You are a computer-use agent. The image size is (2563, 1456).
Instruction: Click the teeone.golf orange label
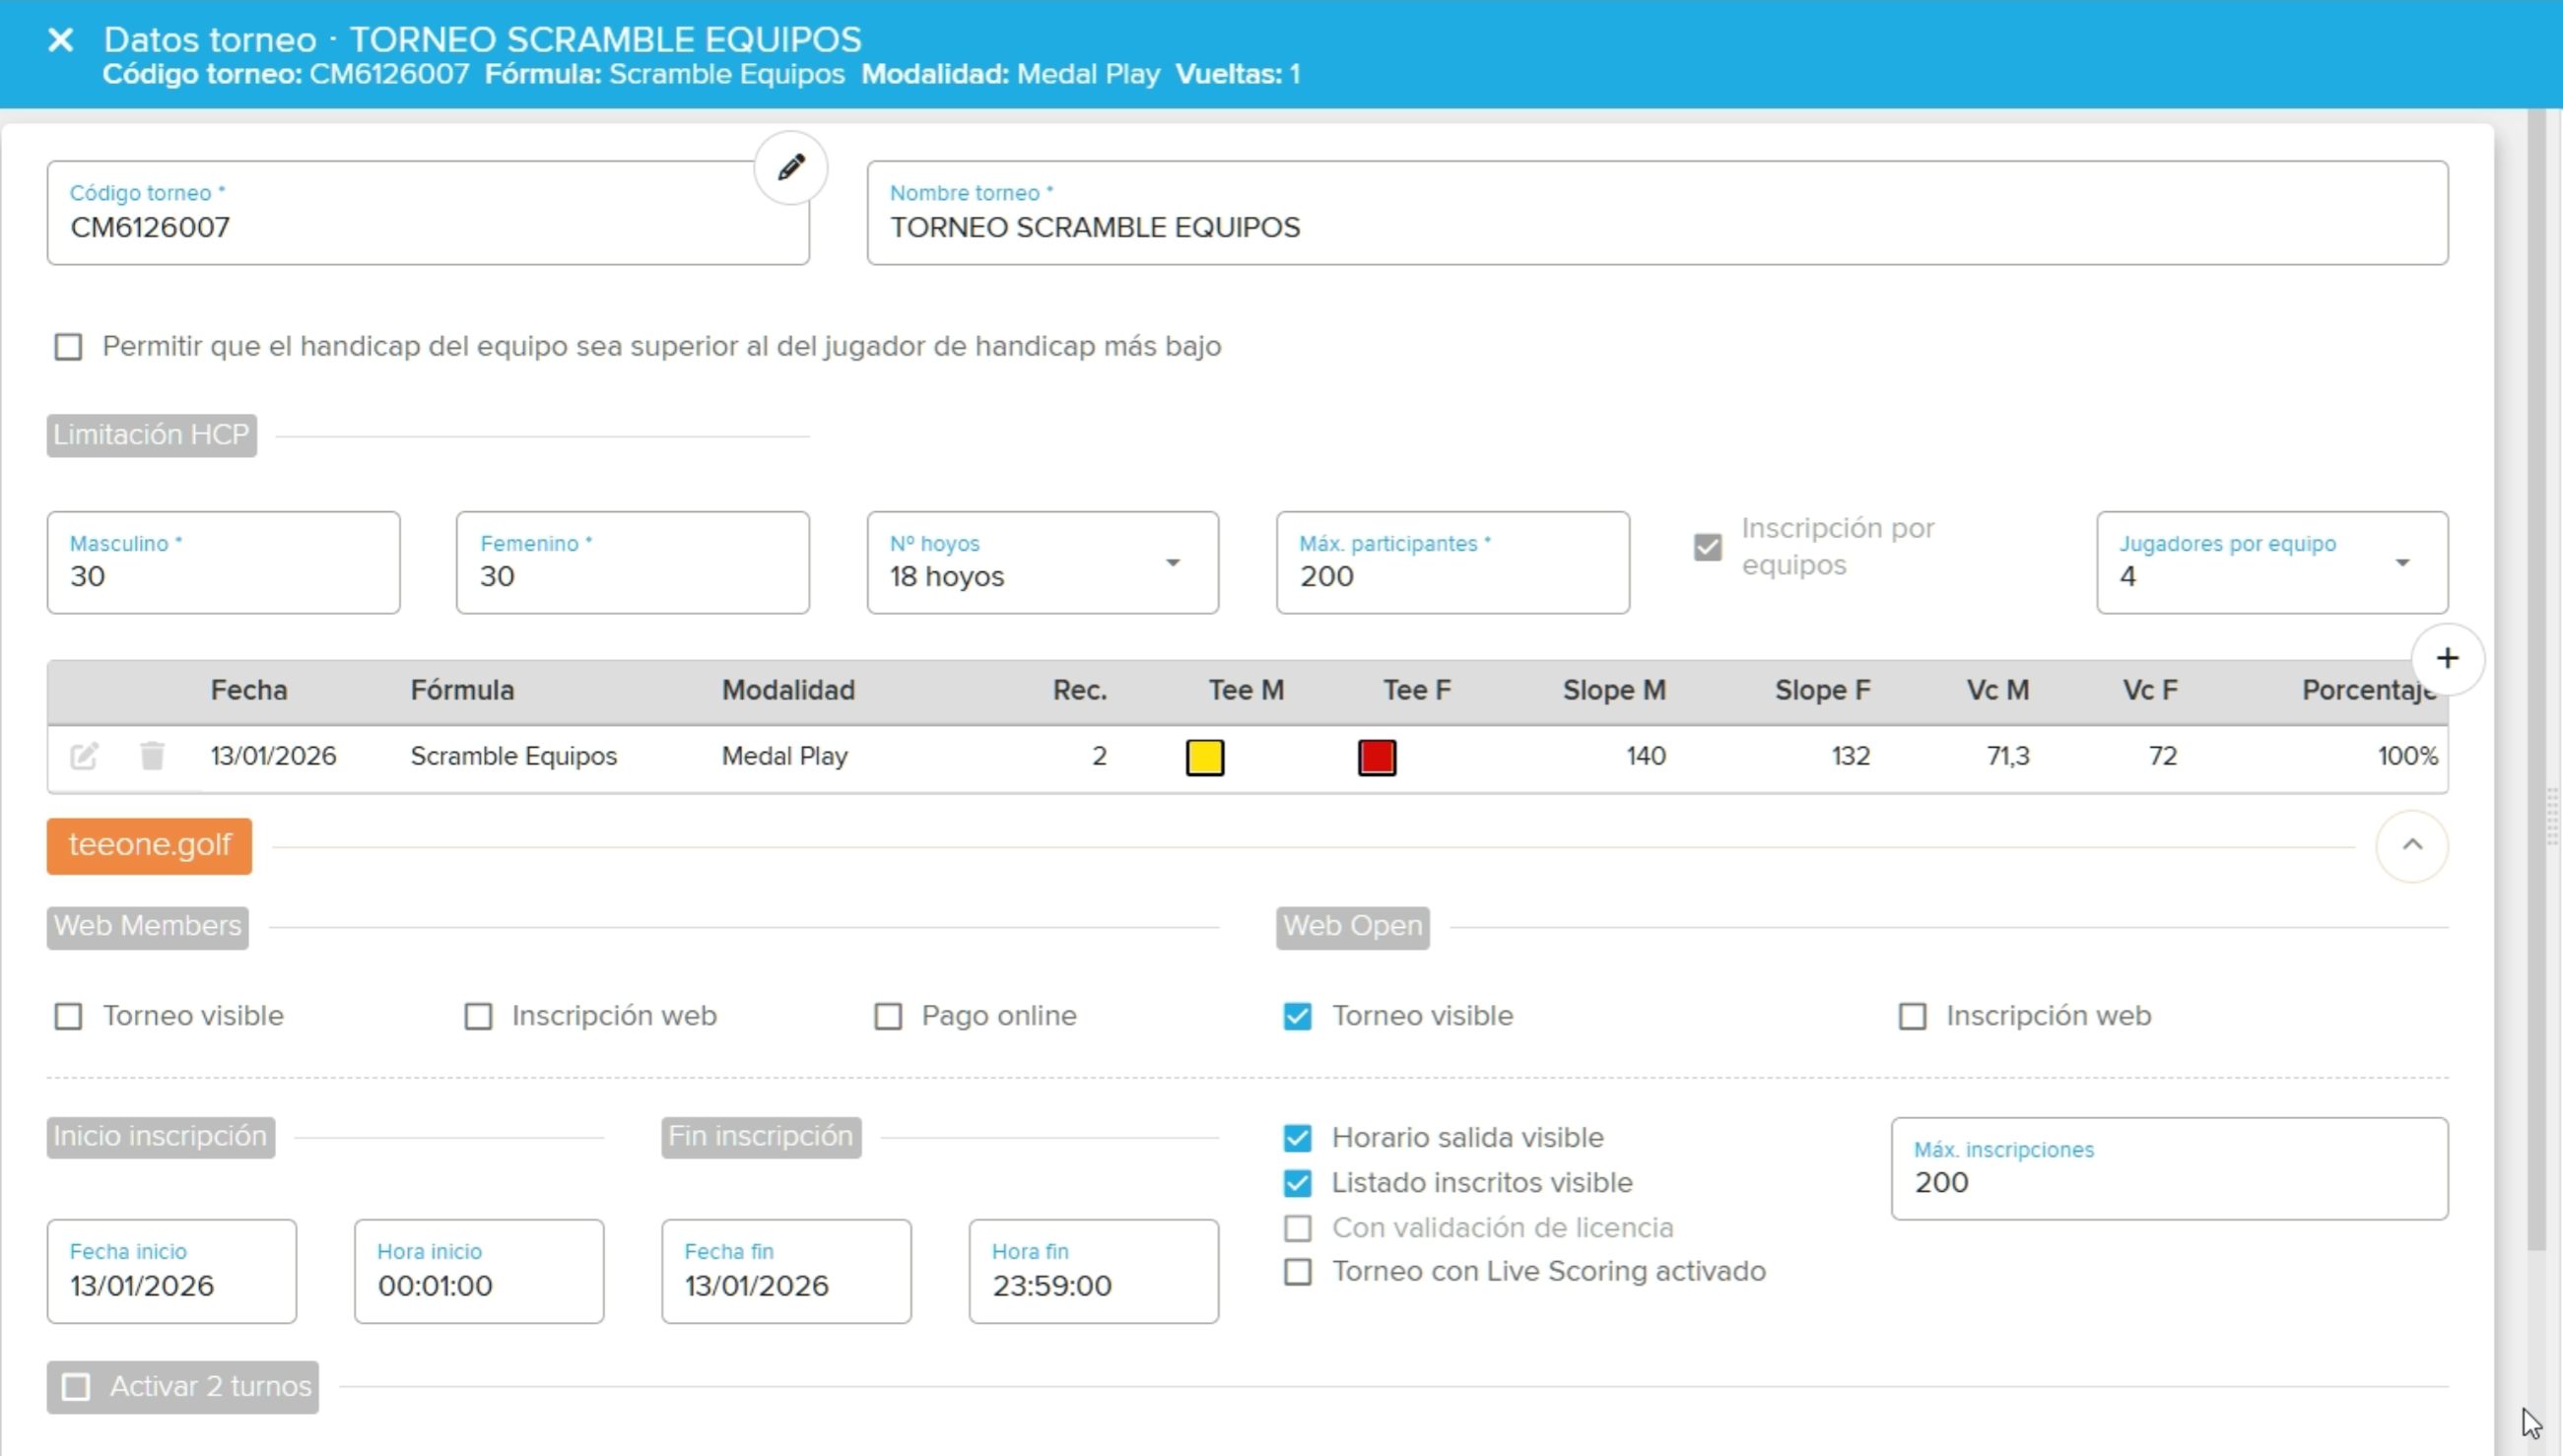pyautogui.click(x=149, y=846)
